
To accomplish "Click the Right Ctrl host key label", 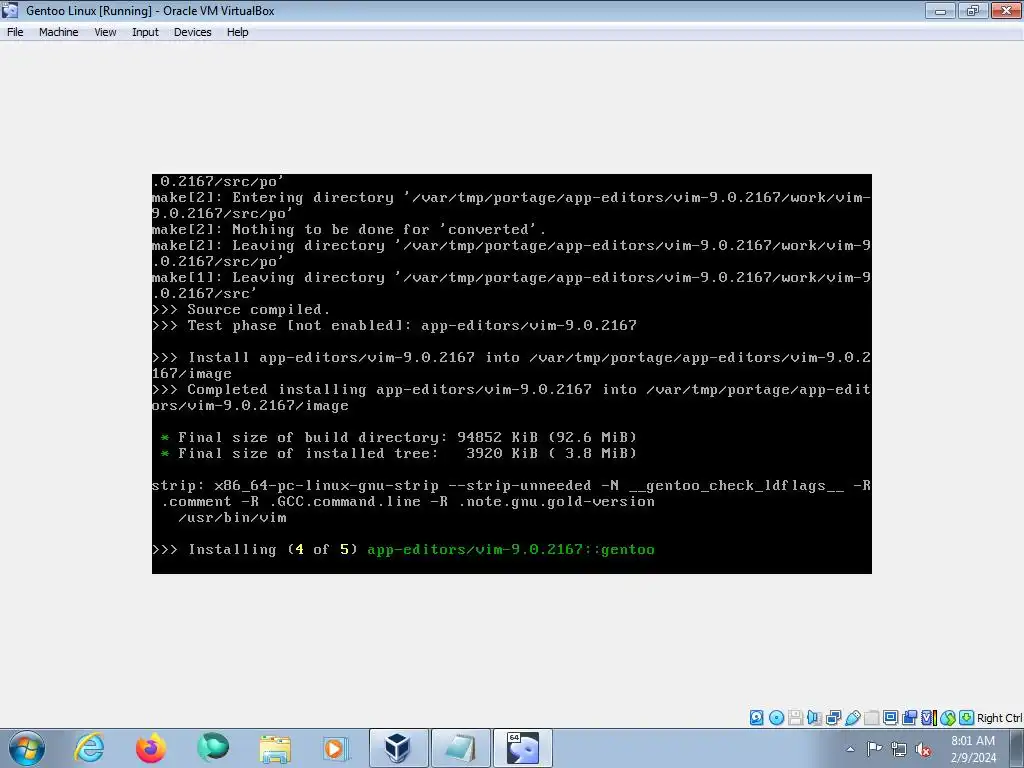I will (x=1000, y=718).
